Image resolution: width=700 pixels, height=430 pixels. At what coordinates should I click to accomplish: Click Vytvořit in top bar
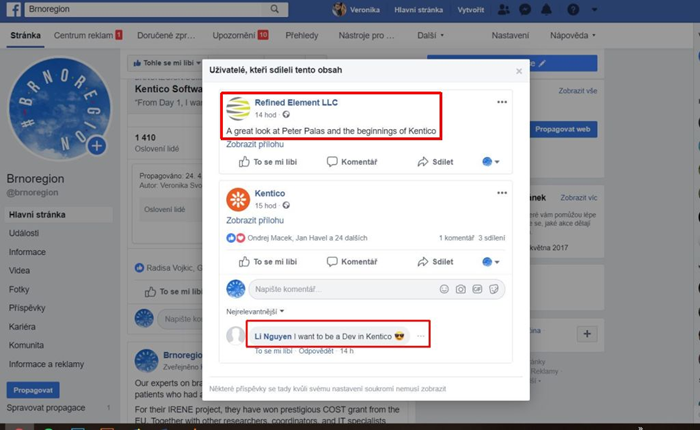[471, 9]
